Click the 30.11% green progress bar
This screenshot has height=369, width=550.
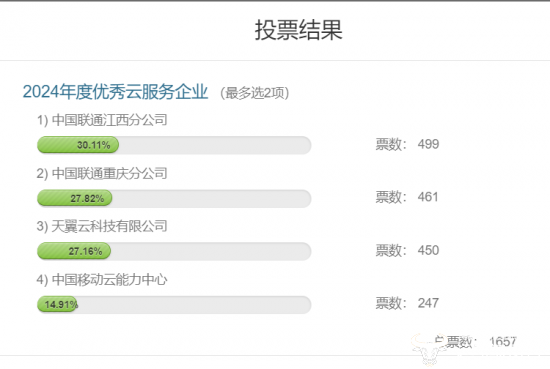[78, 145]
